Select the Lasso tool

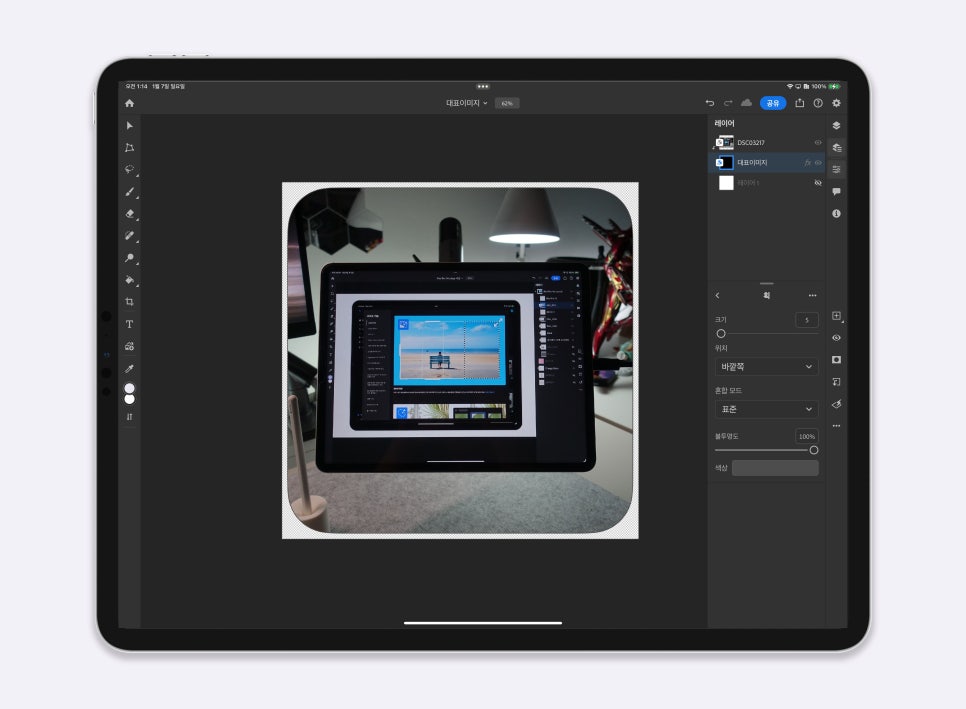129,169
